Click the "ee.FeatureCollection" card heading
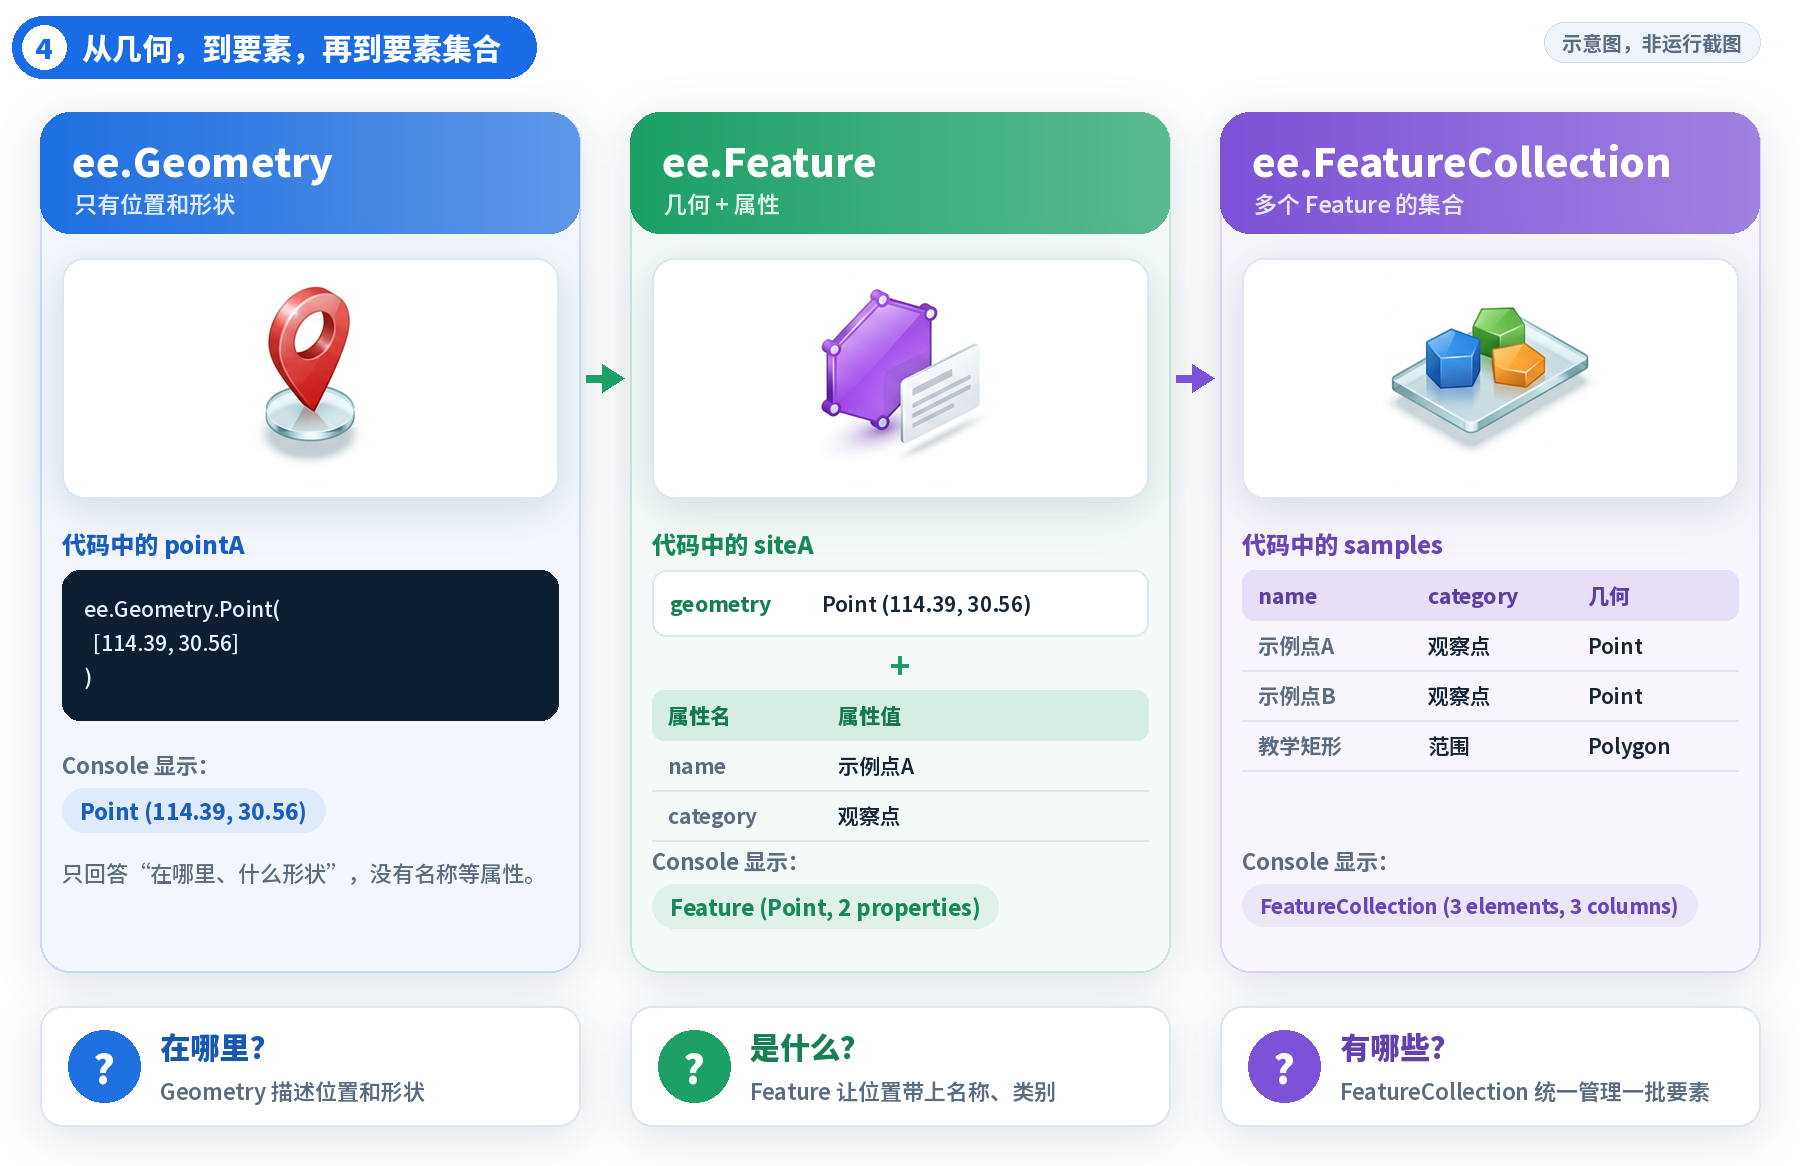Image resolution: width=1800 pixels, height=1166 pixels. click(x=1461, y=163)
